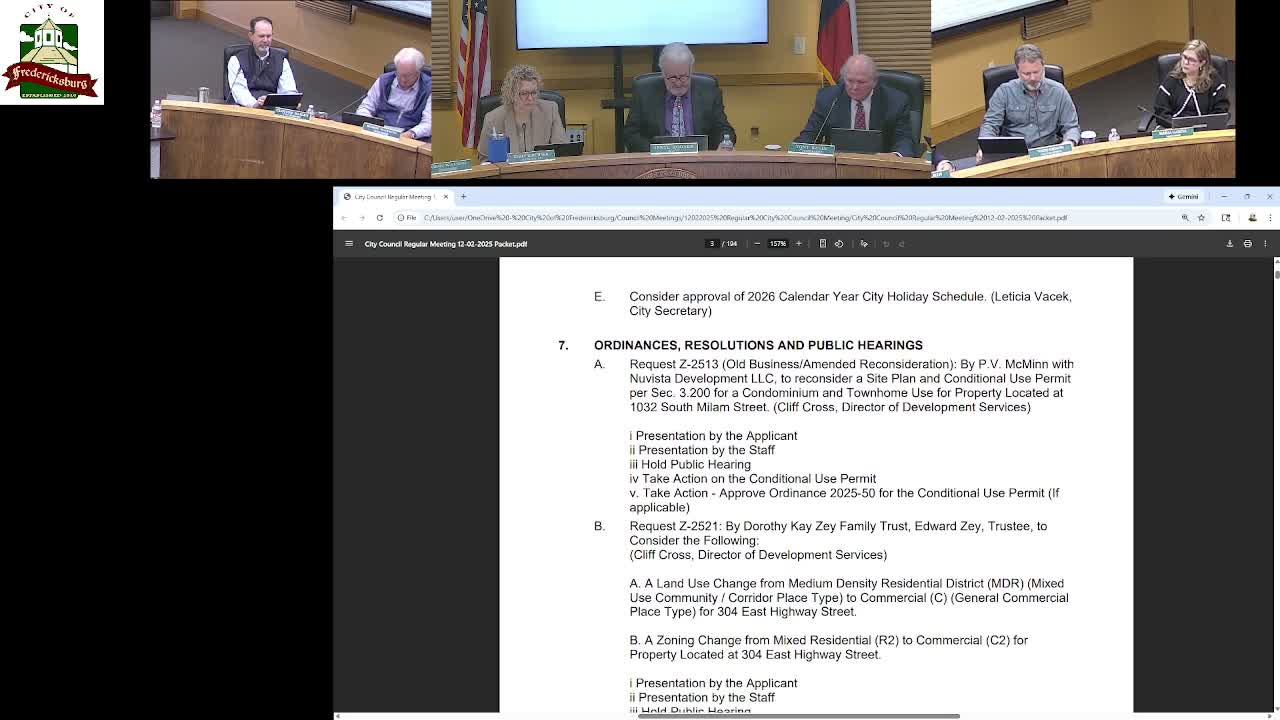This screenshot has height=720, width=1280.
Task: Click the browser reload icon
Action: pos(379,218)
